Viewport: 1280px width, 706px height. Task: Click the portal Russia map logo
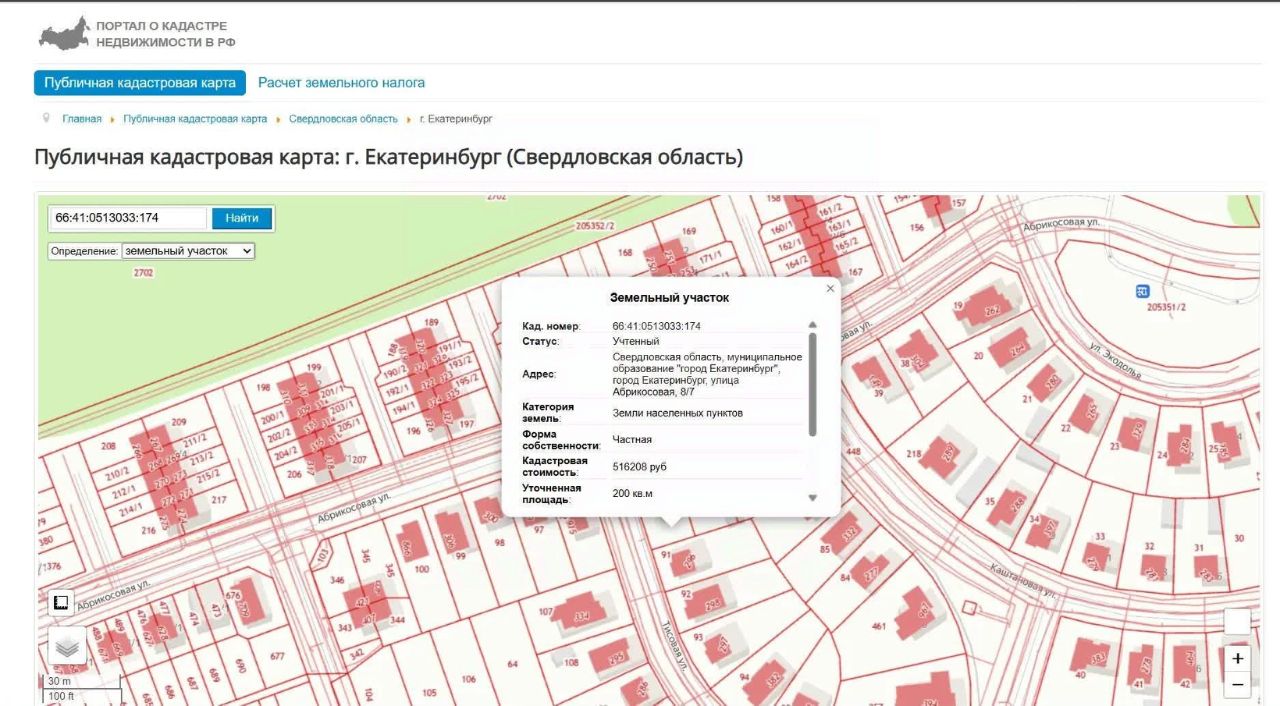64,33
